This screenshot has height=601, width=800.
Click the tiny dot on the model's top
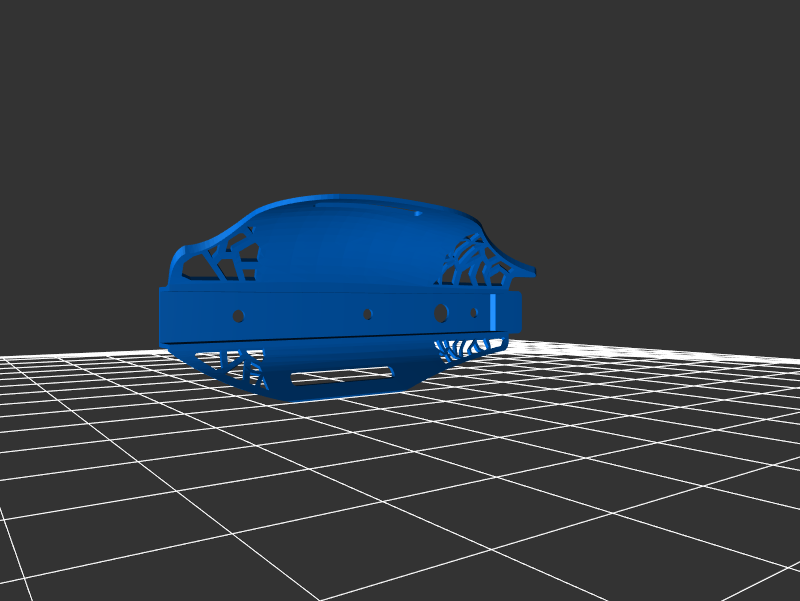tap(413, 213)
